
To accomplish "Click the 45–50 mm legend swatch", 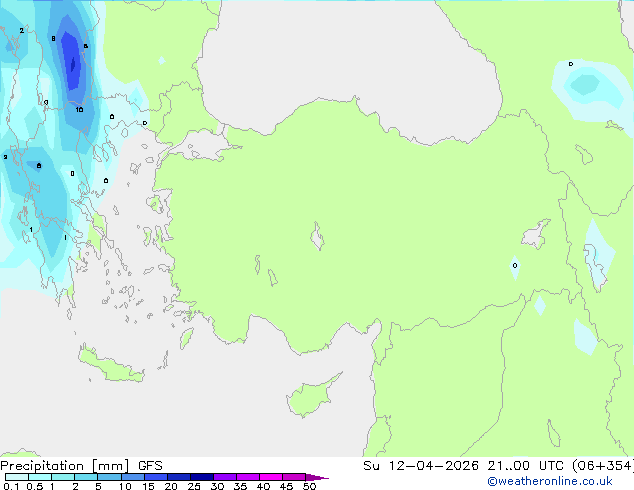I will point(294,477).
